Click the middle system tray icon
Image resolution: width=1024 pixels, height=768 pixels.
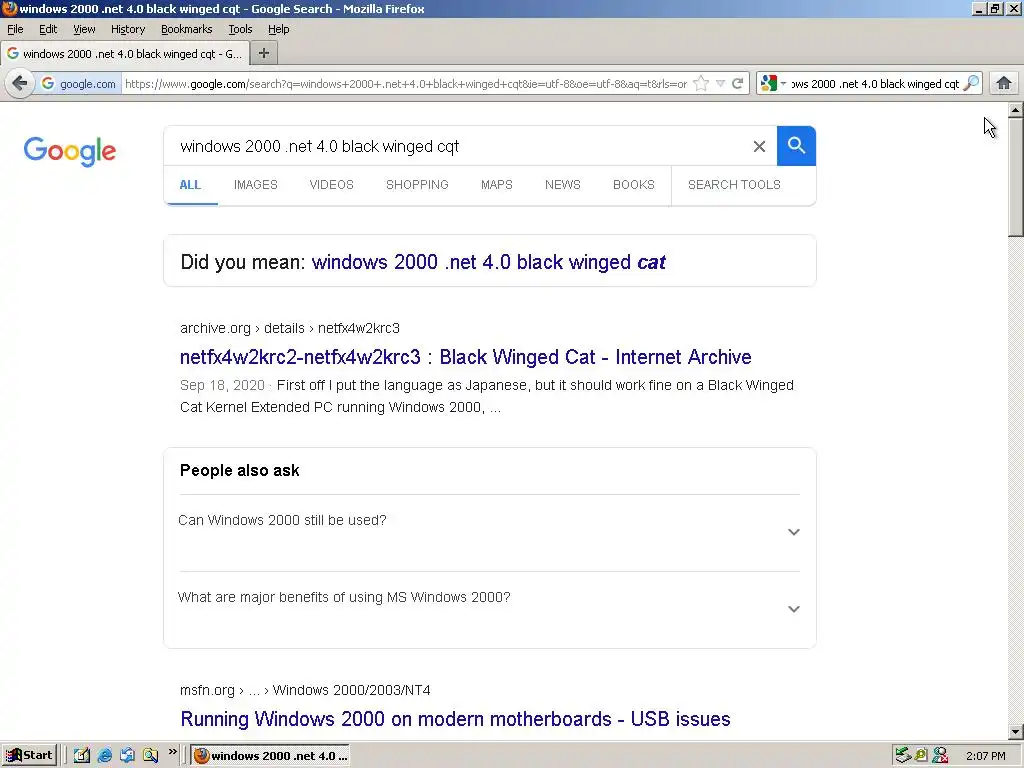pyautogui.click(x=921, y=756)
